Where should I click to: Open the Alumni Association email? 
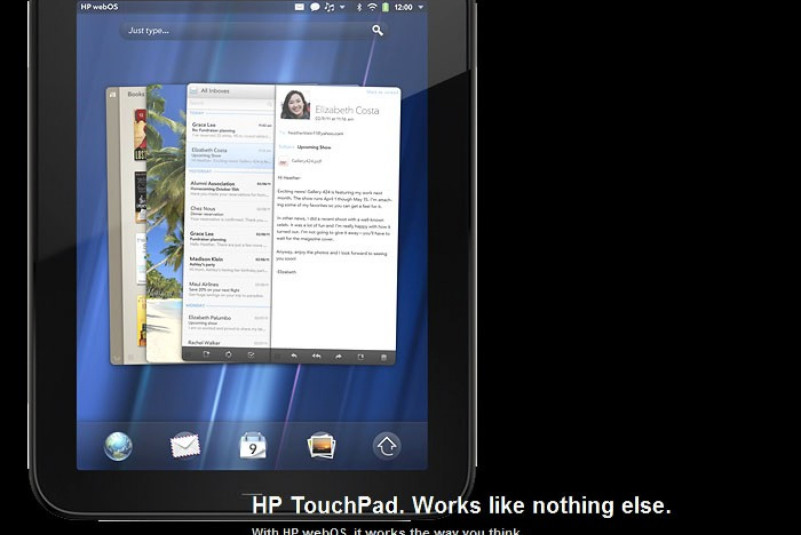(x=229, y=188)
